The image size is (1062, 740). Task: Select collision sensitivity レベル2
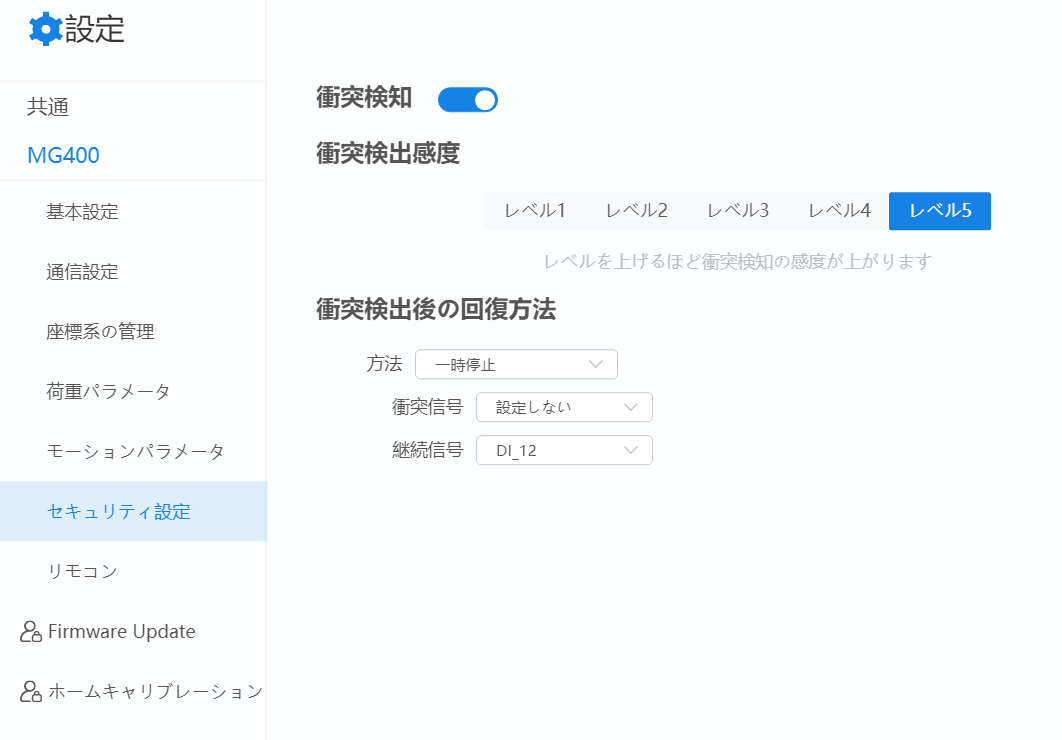coord(636,211)
